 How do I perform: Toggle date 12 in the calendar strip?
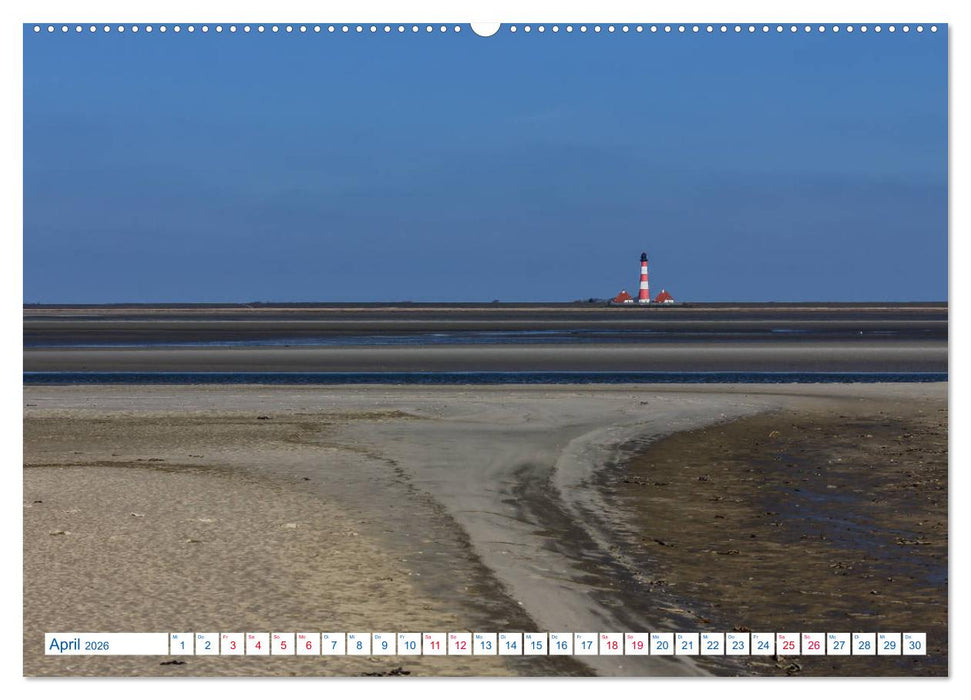coord(462,644)
